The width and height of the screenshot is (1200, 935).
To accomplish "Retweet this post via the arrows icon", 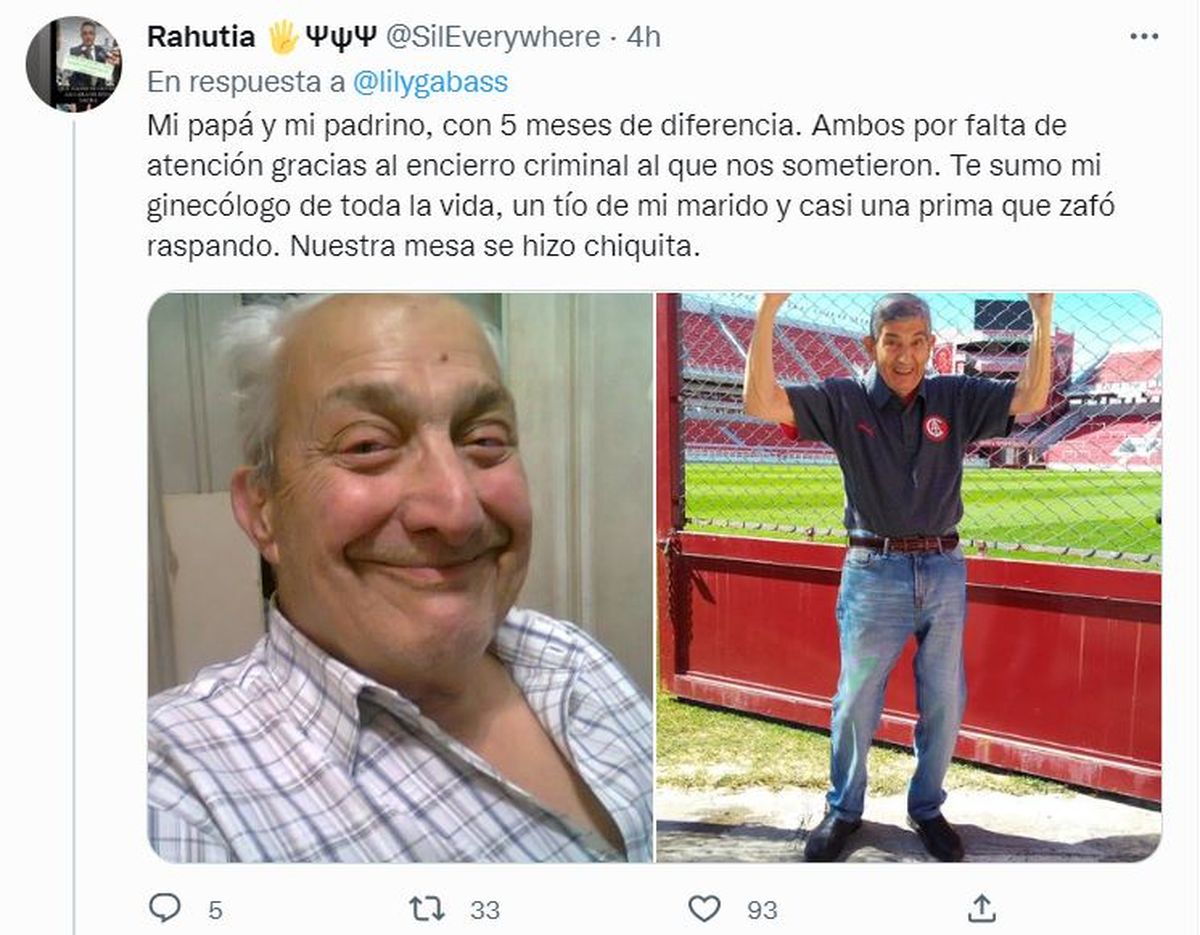I will coord(427,908).
